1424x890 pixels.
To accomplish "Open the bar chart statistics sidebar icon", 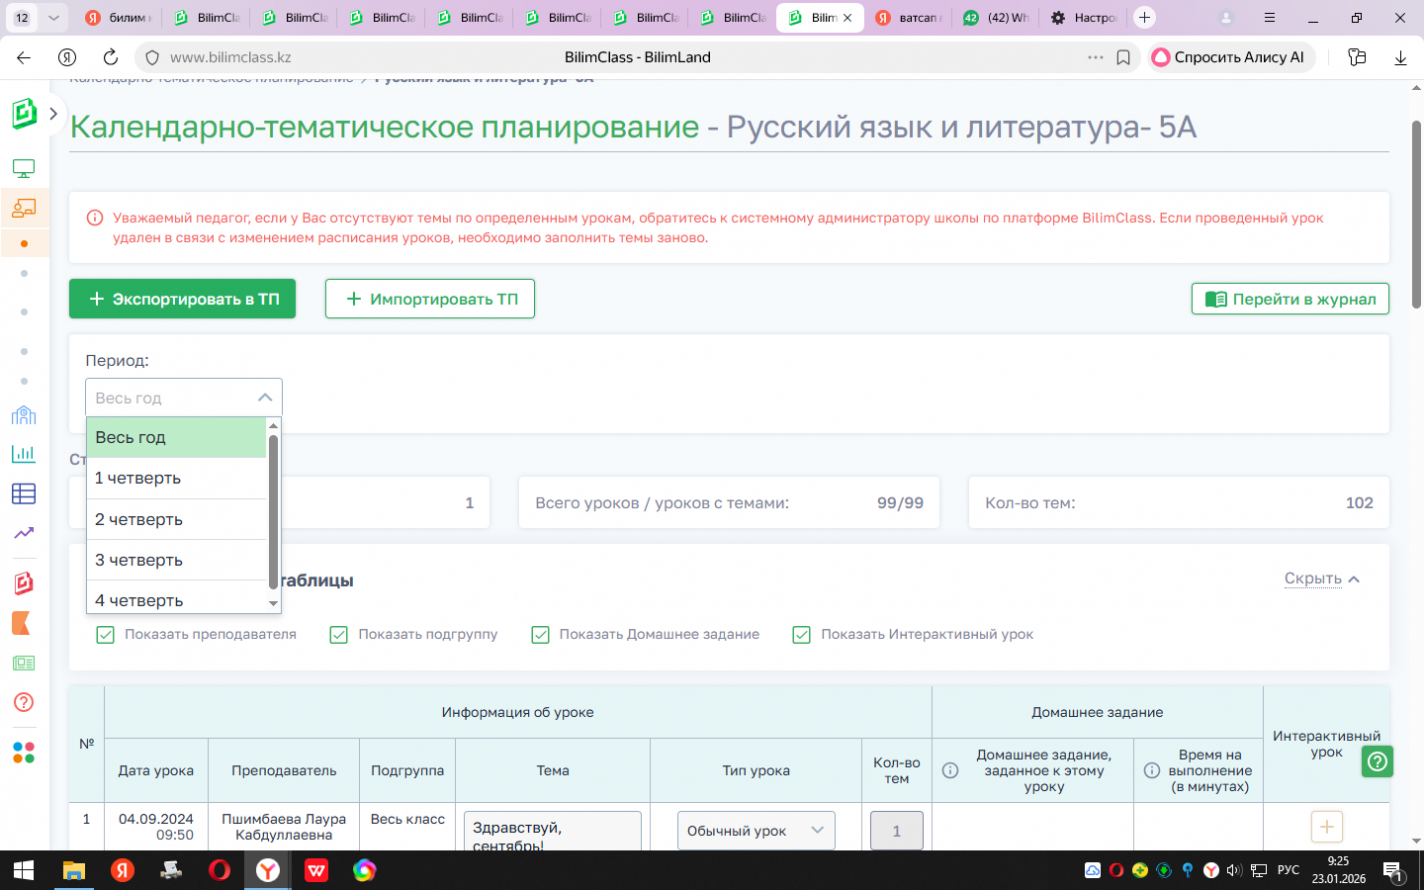I will coord(23,454).
